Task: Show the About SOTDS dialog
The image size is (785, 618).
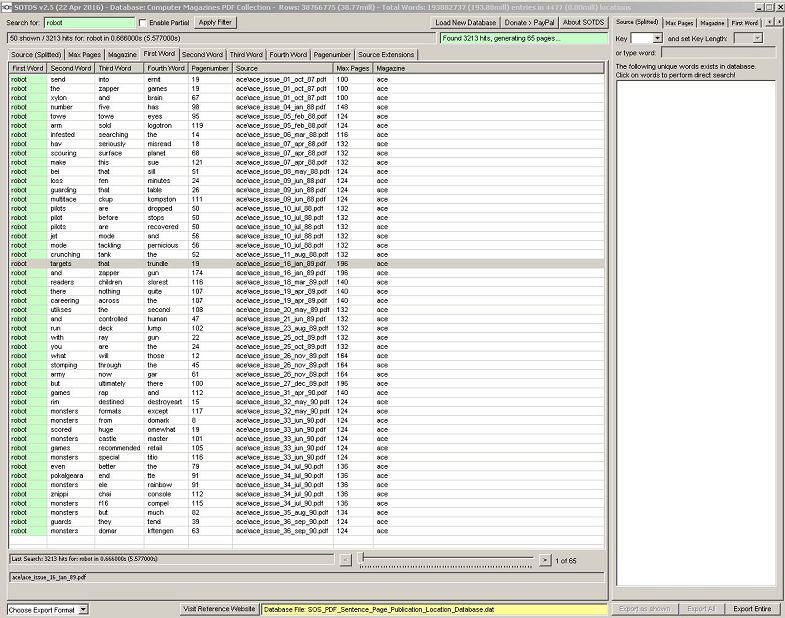Action: (583, 22)
